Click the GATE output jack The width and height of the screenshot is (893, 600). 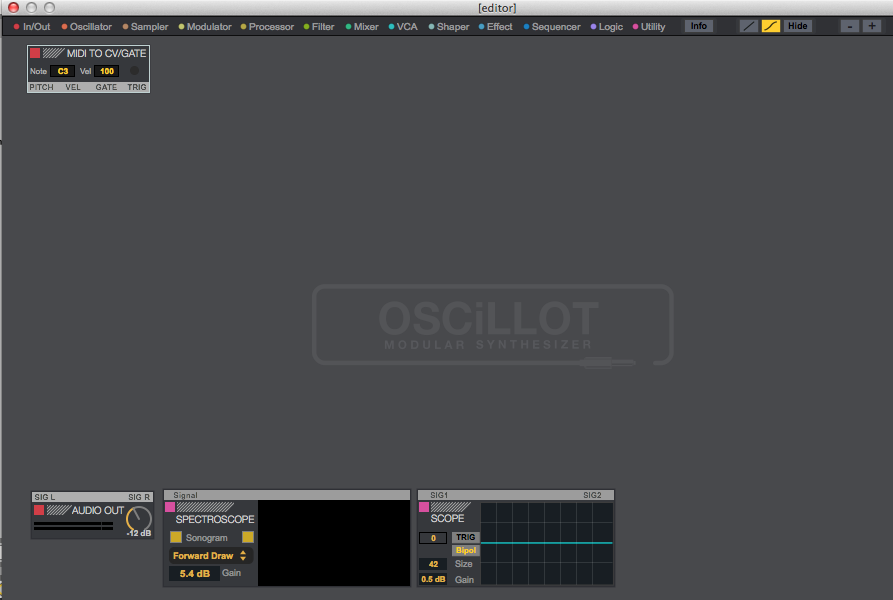click(x=106, y=87)
